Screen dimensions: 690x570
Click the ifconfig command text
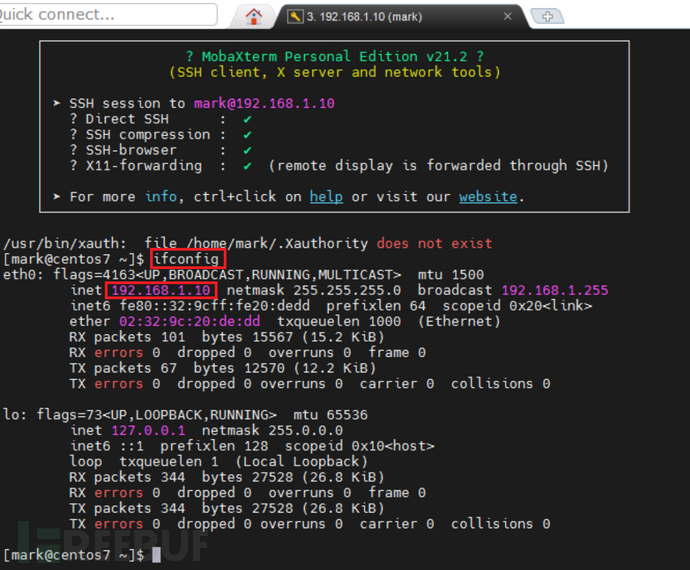coord(186,259)
